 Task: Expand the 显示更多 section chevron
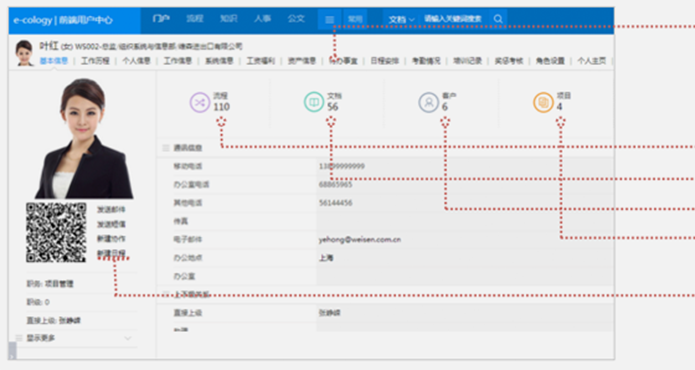128,338
